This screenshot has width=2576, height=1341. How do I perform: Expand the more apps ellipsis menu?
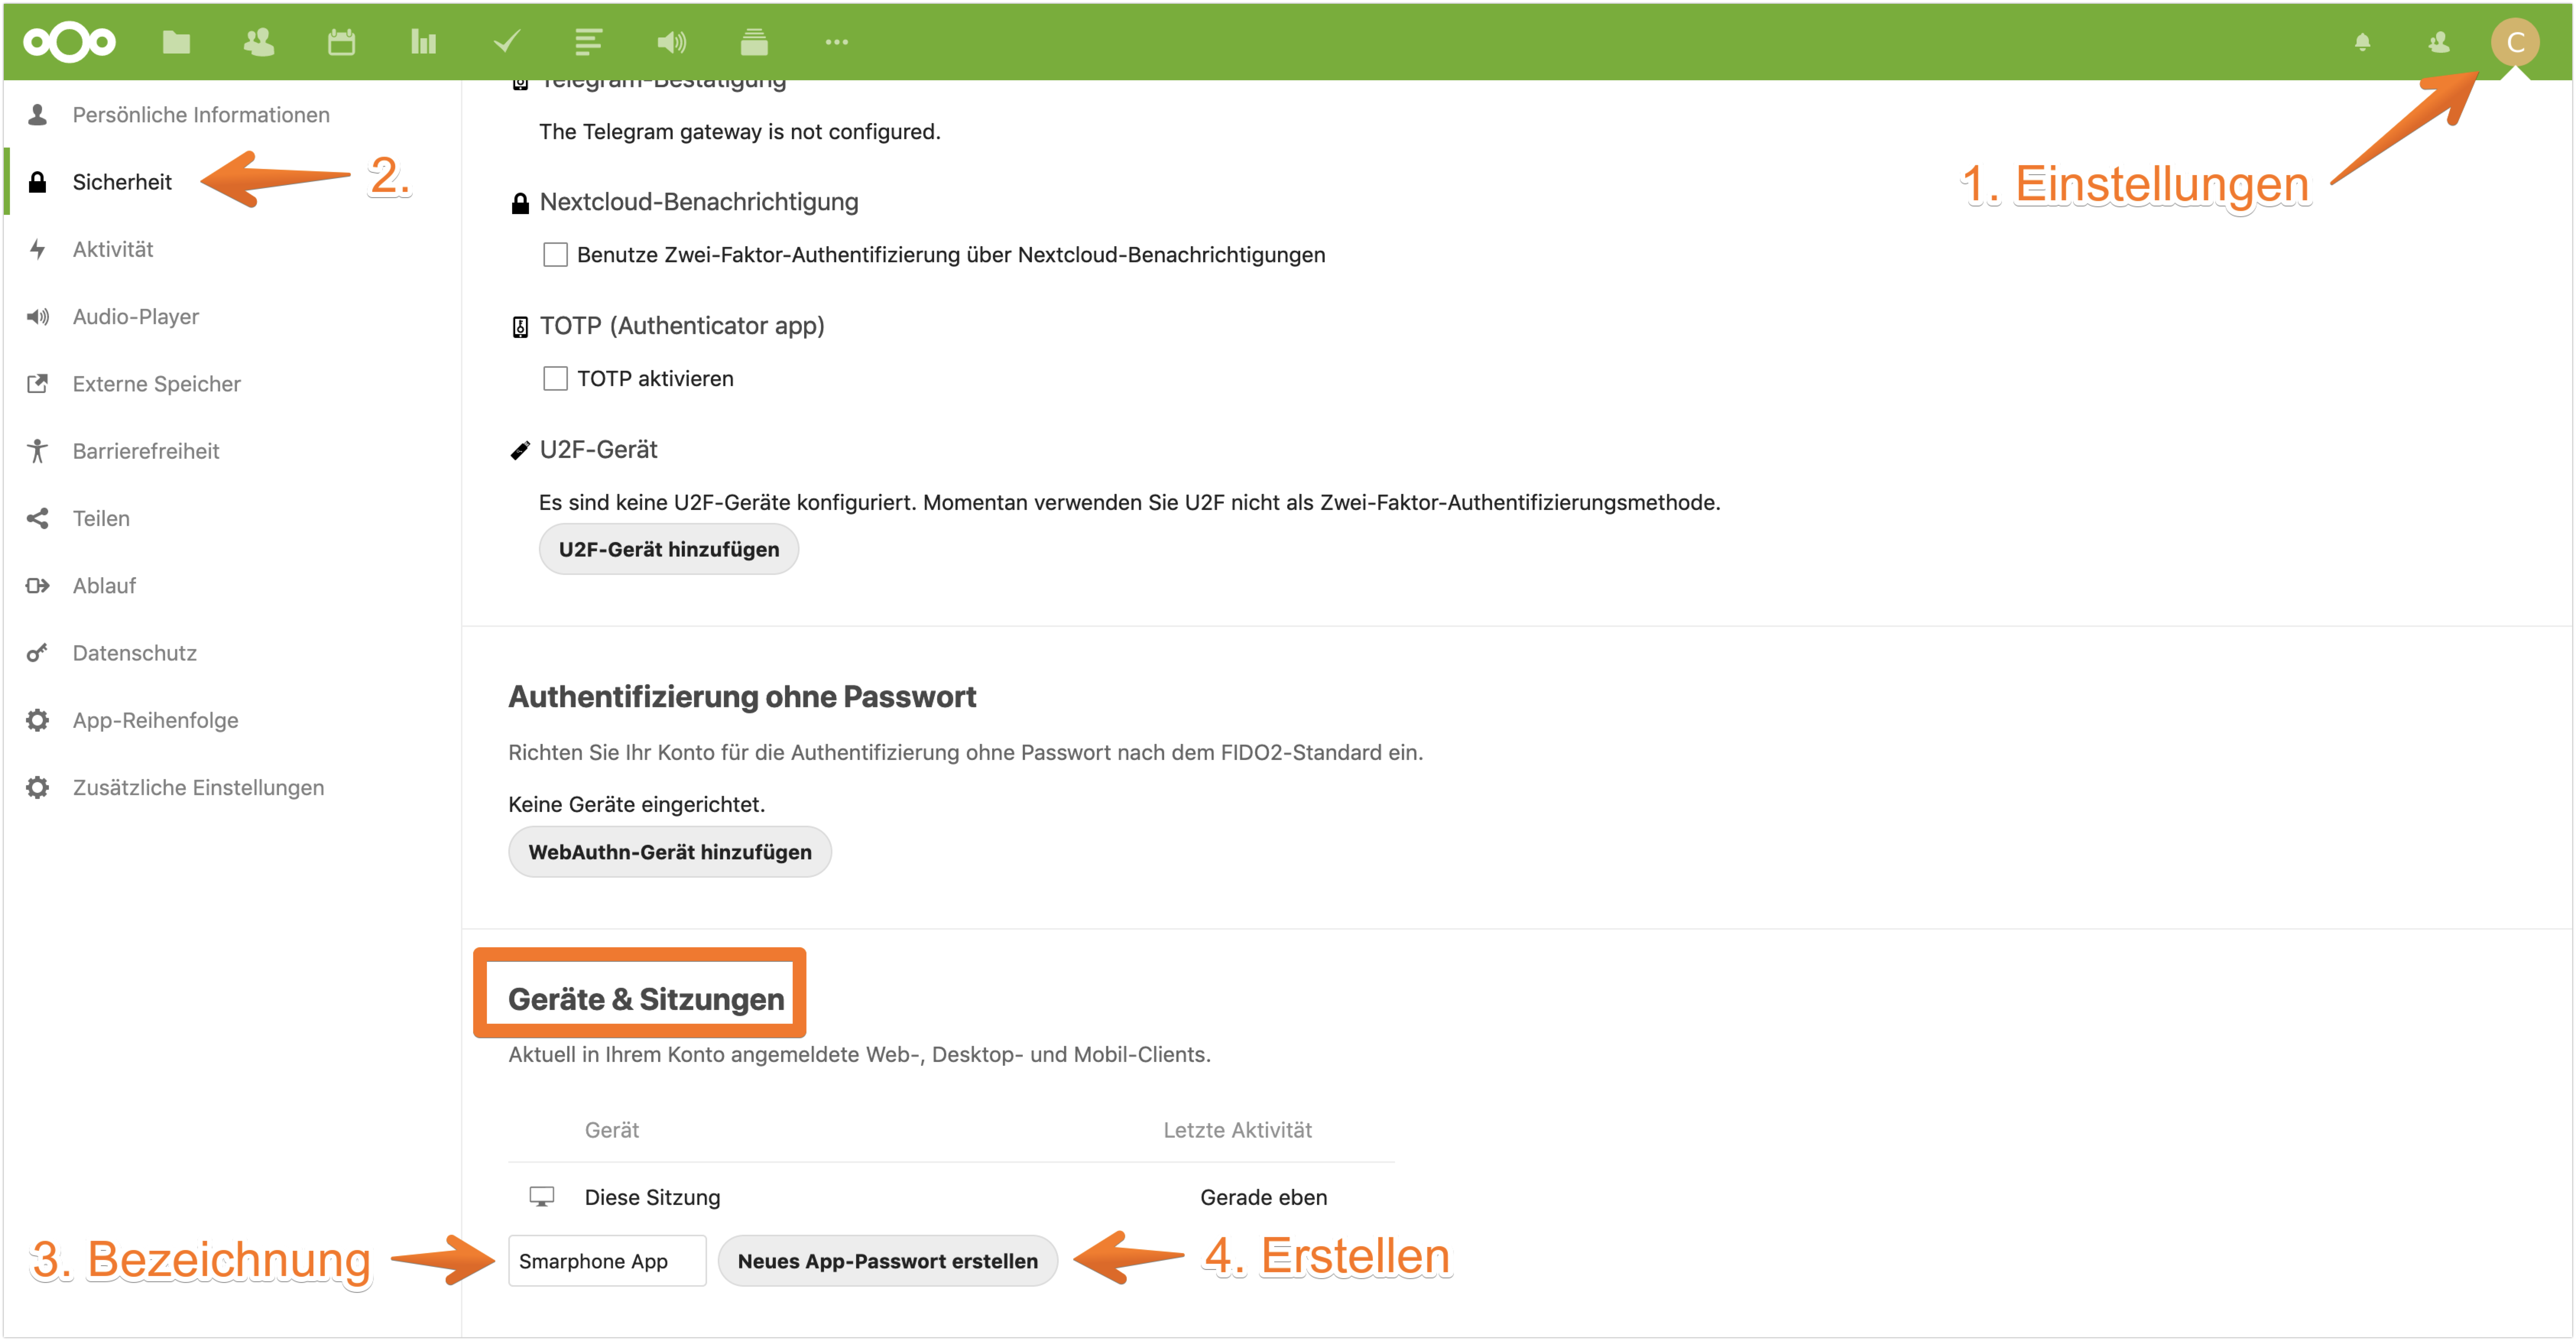coord(836,42)
